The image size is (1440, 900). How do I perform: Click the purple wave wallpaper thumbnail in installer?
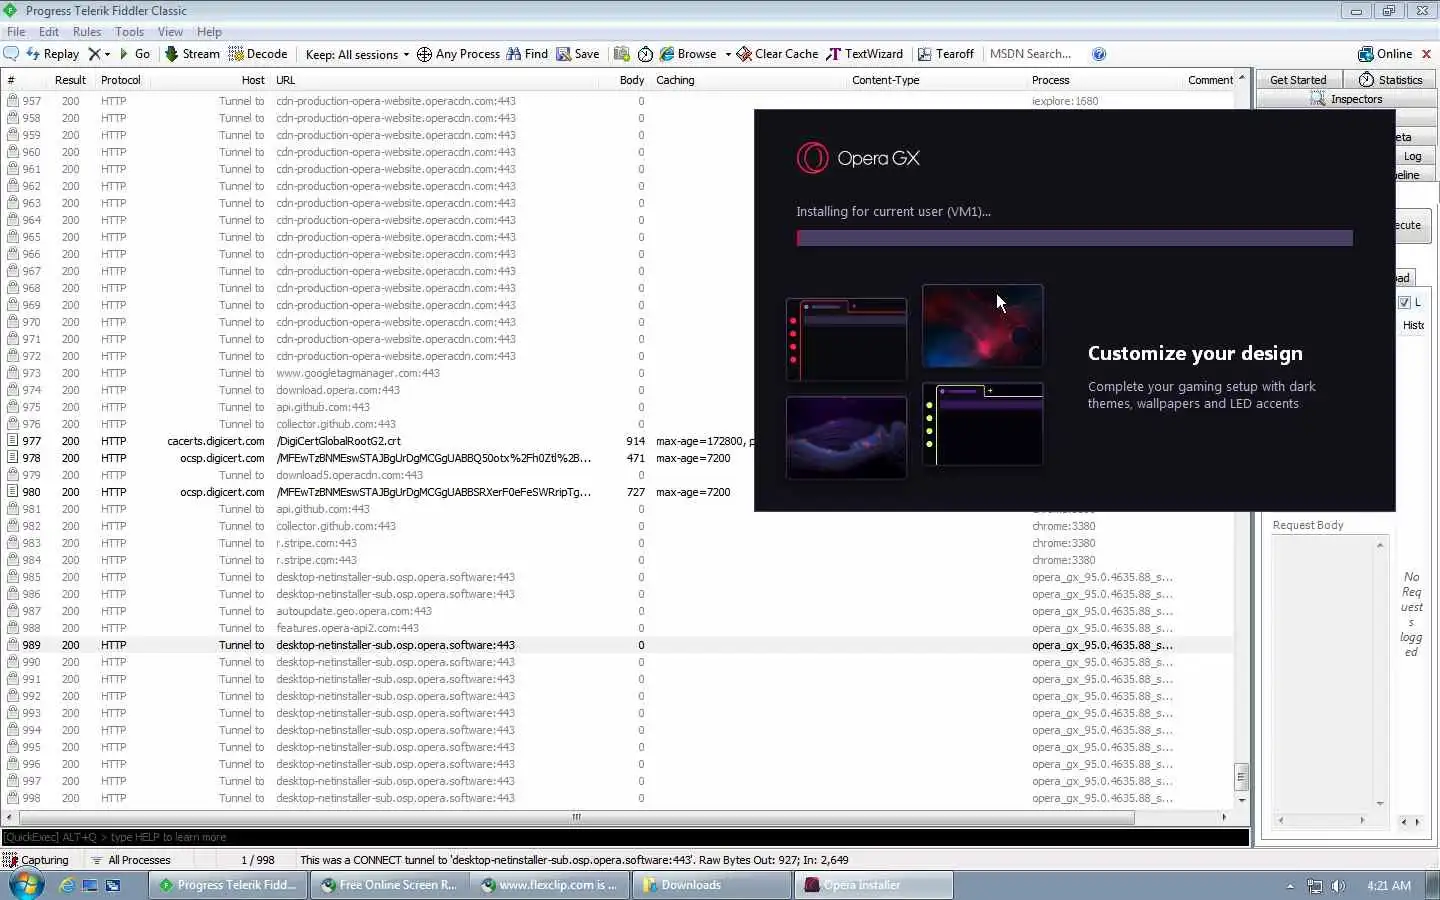(x=846, y=437)
